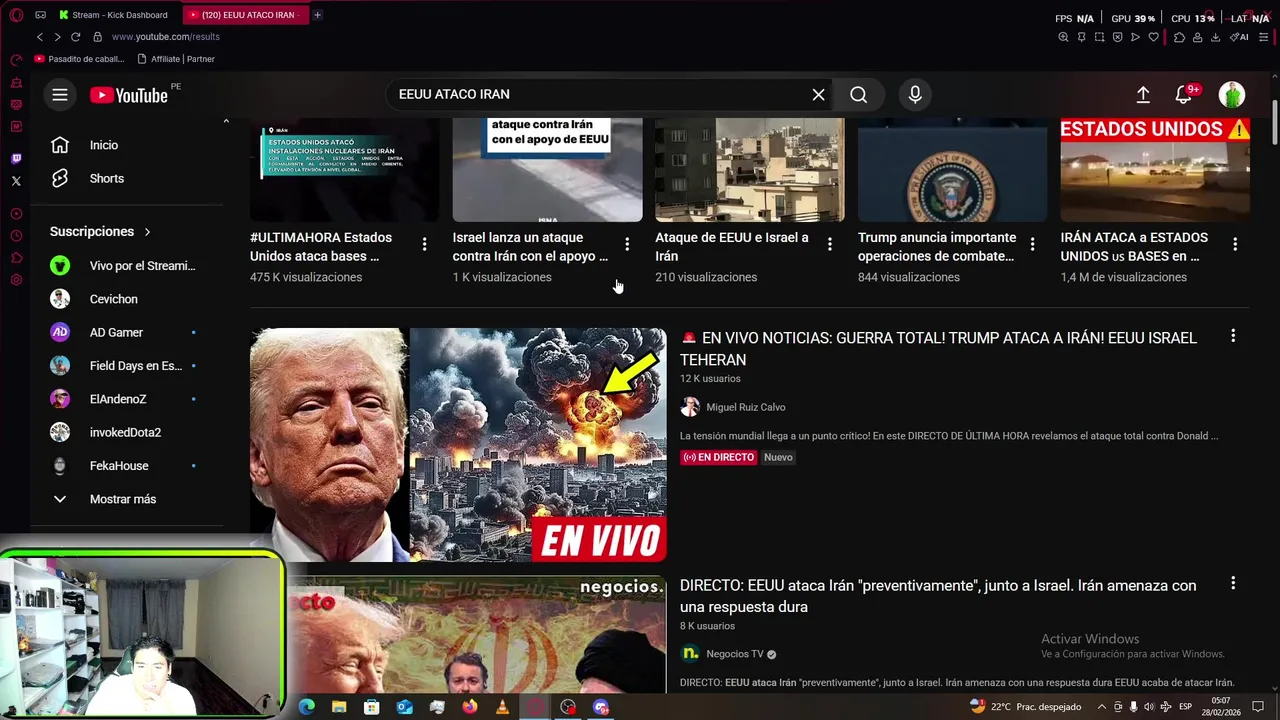Open the #ULTIMAHORA short thumbnail
This screenshot has width=1280, height=720.
(344, 170)
